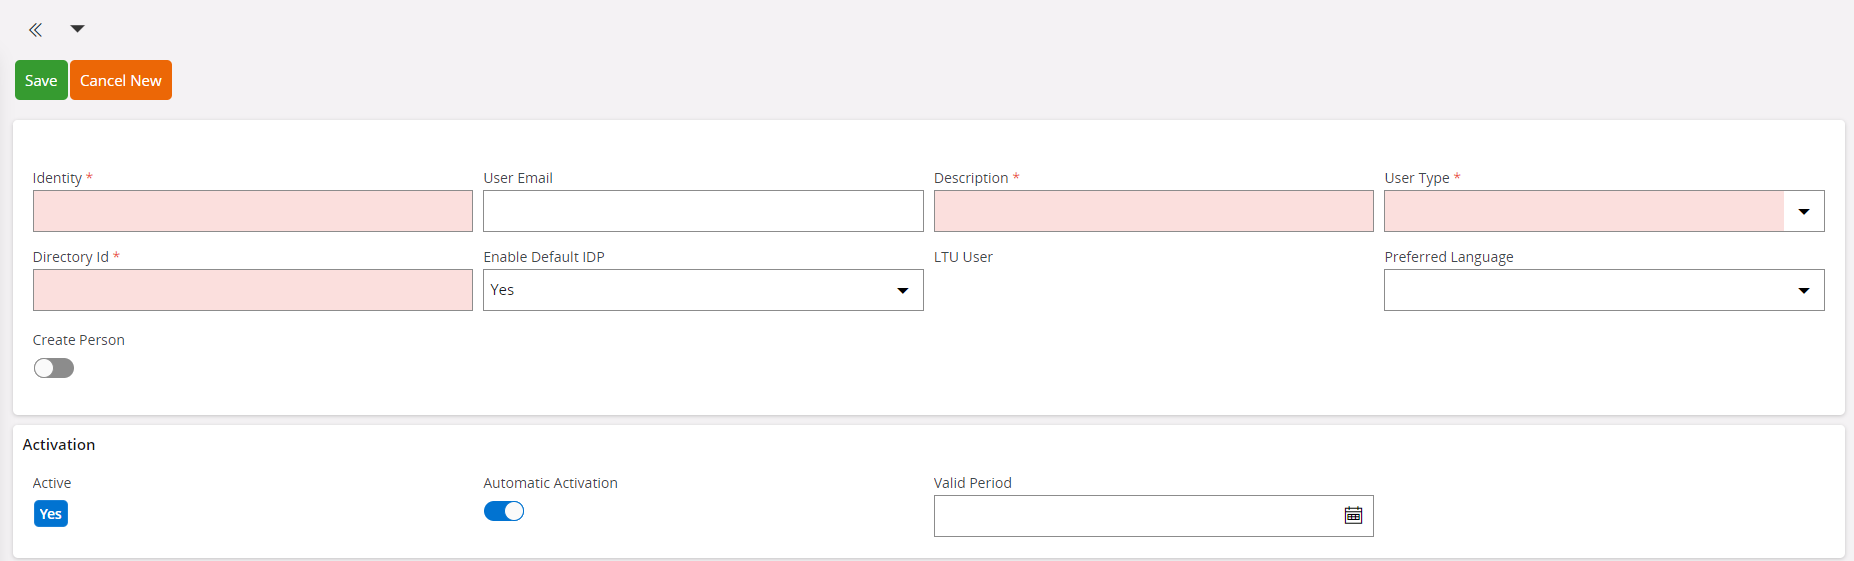Focus the User Email text box
Image resolution: width=1854 pixels, height=561 pixels.
pos(702,211)
